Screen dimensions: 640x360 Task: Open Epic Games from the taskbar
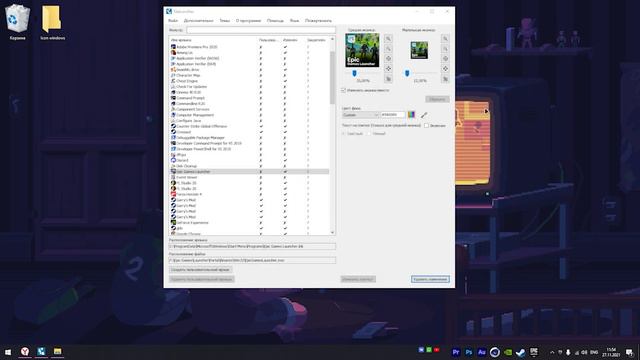coord(533,352)
